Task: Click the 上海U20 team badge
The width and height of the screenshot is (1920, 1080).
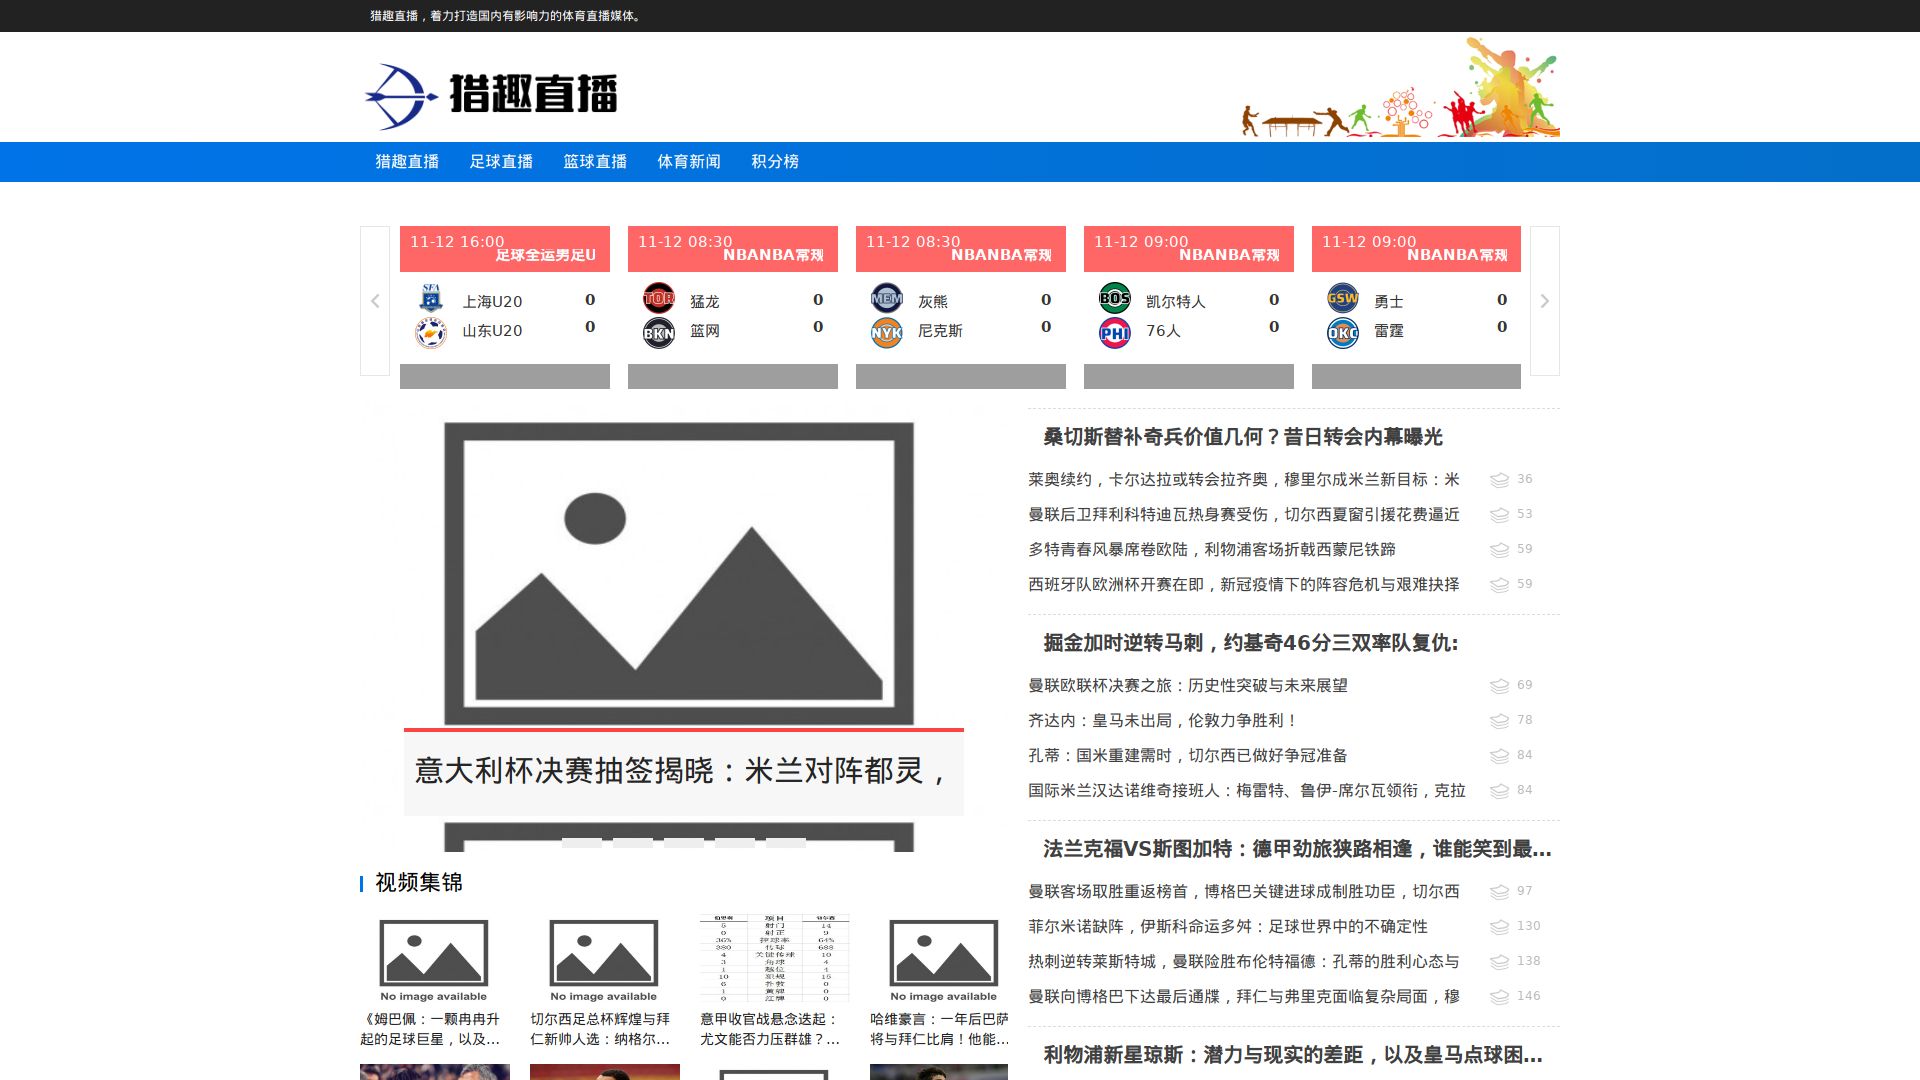Action: pos(431,298)
